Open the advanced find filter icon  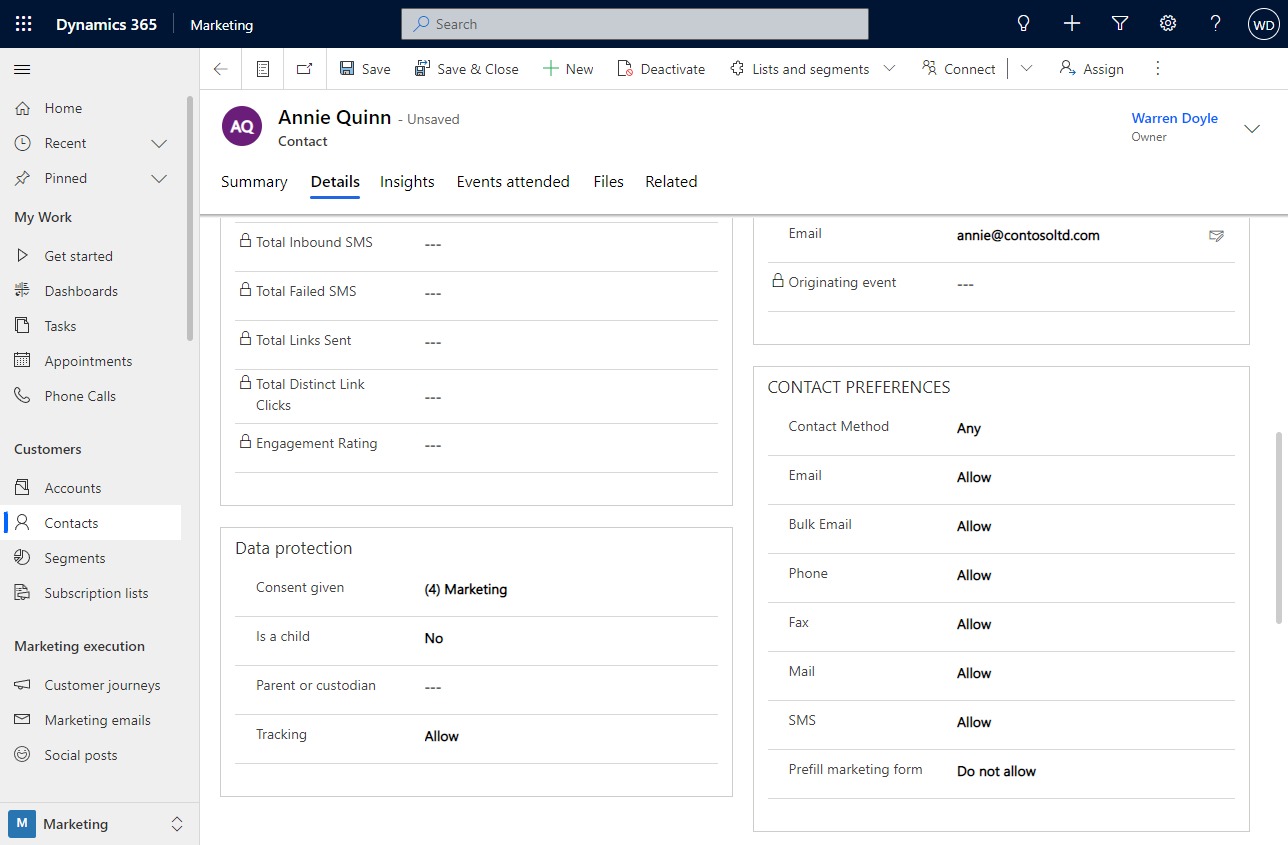(x=1120, y=24)
